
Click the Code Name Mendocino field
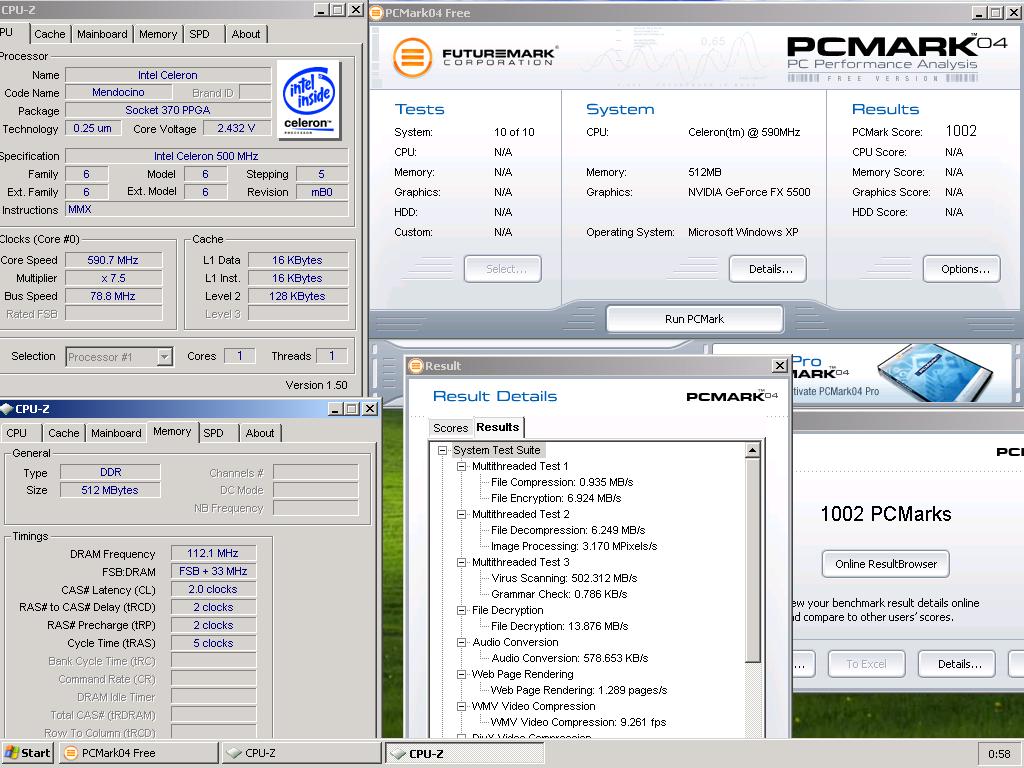click(118, 92)
